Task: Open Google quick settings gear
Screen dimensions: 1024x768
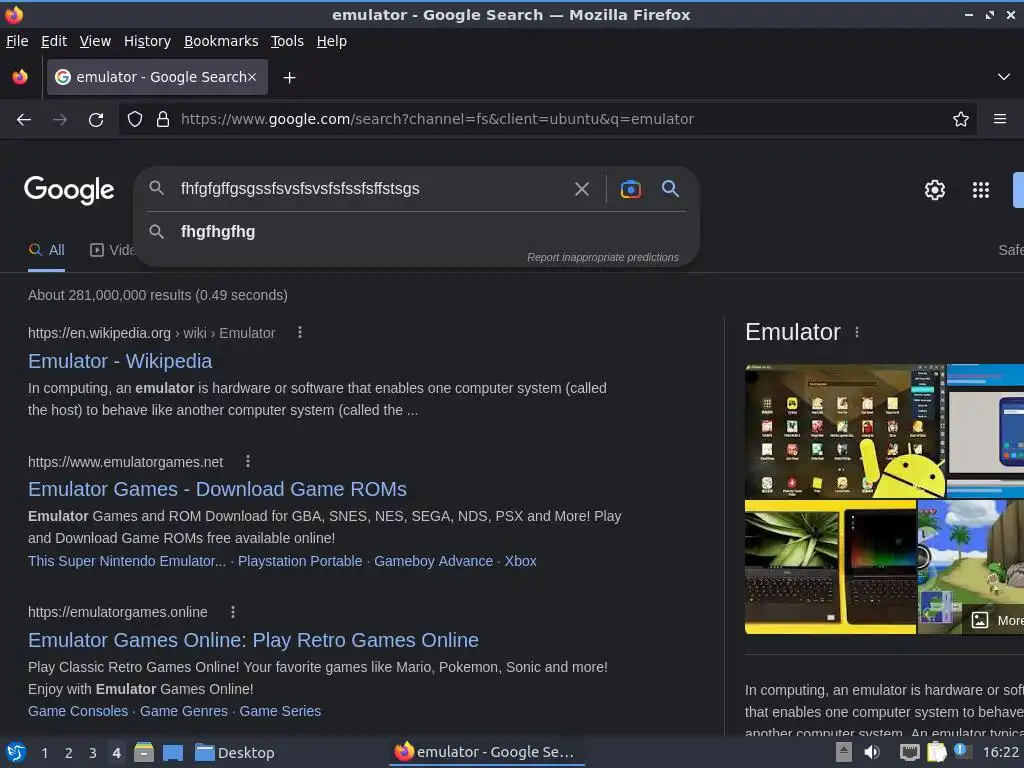Action: 935,190
